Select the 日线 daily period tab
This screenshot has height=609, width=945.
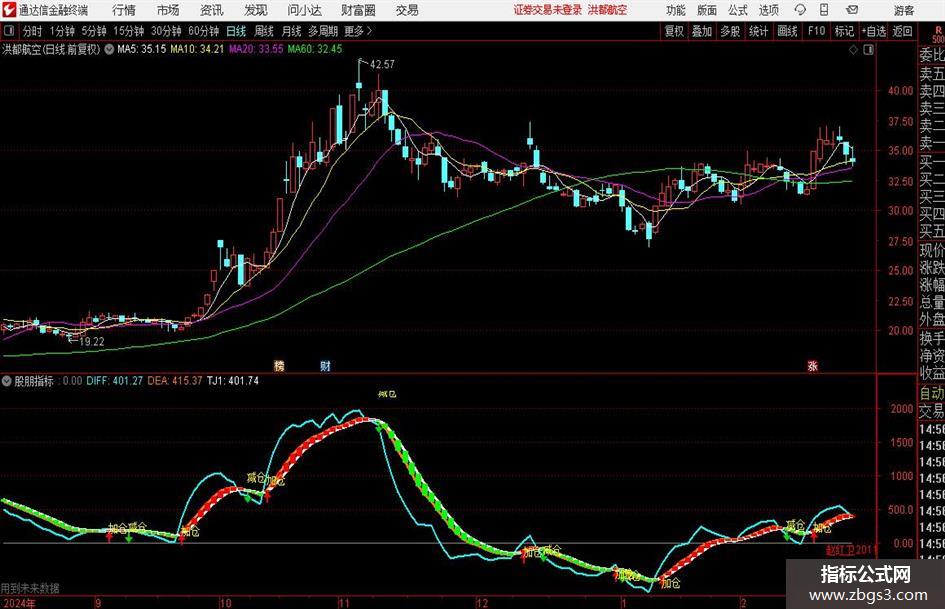236,31
